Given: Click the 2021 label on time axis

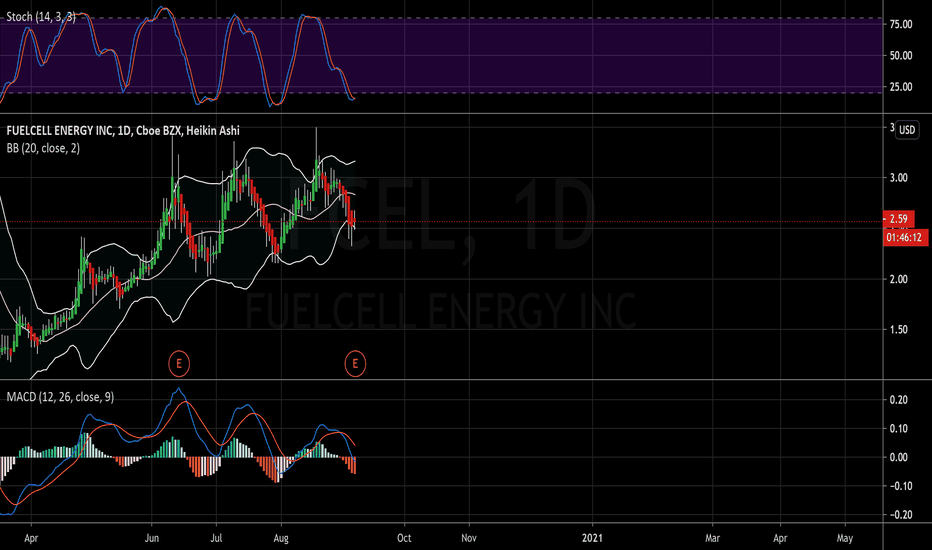Looking at the screenshot, I should (592, 538).
